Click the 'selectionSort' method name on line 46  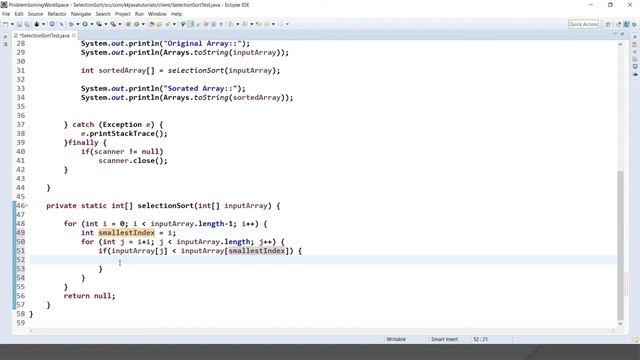(165, 206)
